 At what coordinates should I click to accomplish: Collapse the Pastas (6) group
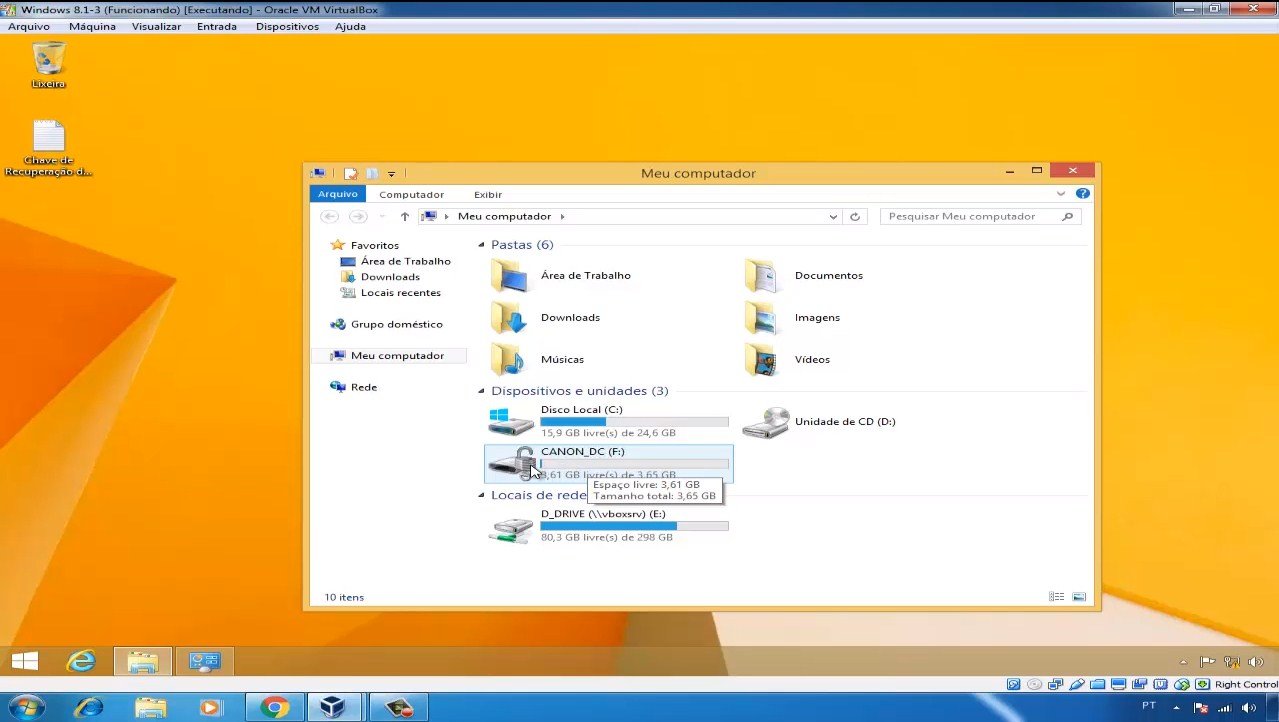pos(481,245)
